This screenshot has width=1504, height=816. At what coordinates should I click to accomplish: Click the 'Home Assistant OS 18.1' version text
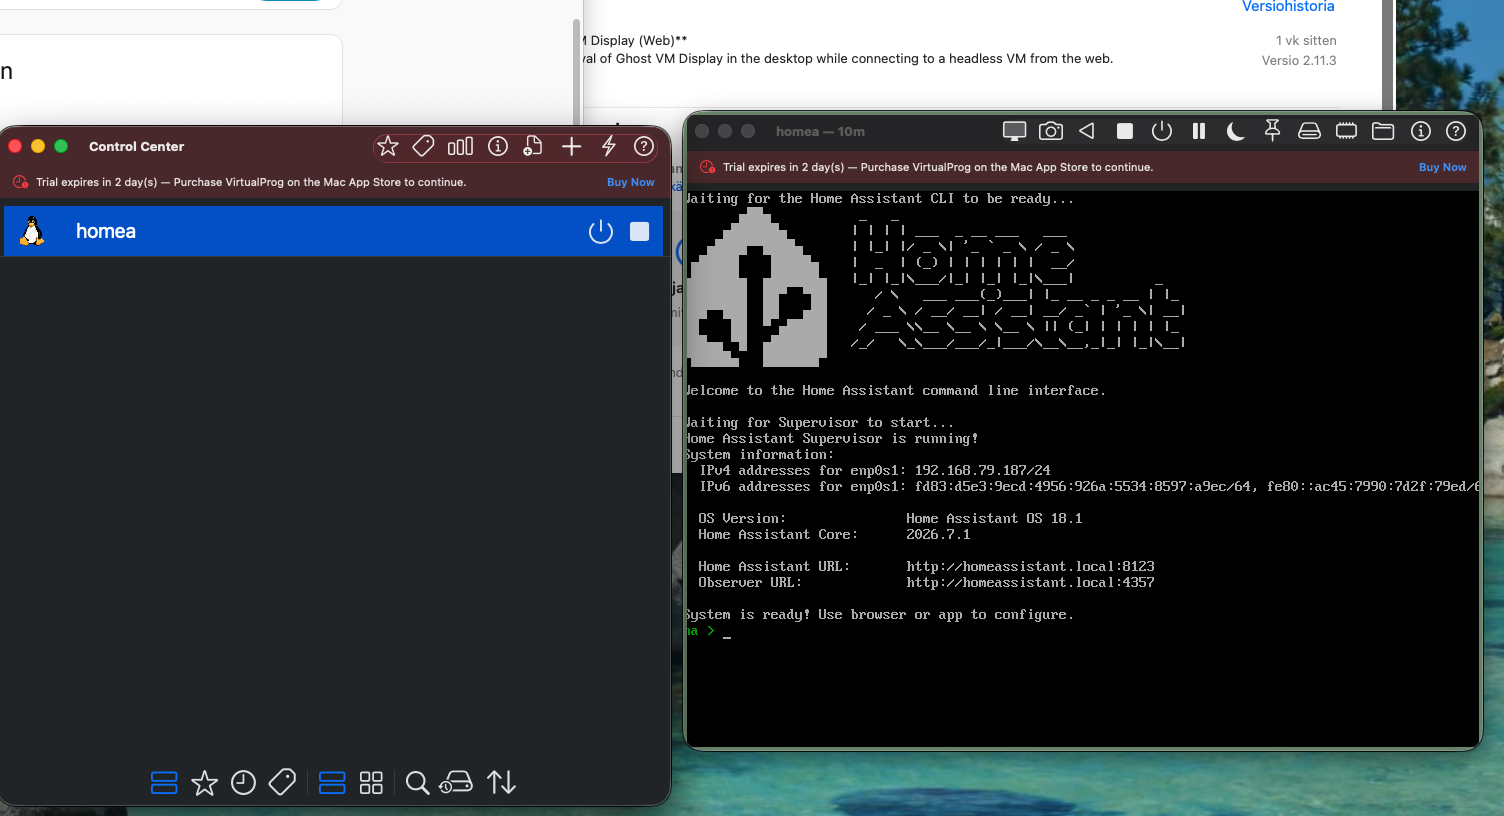[994, 518]
